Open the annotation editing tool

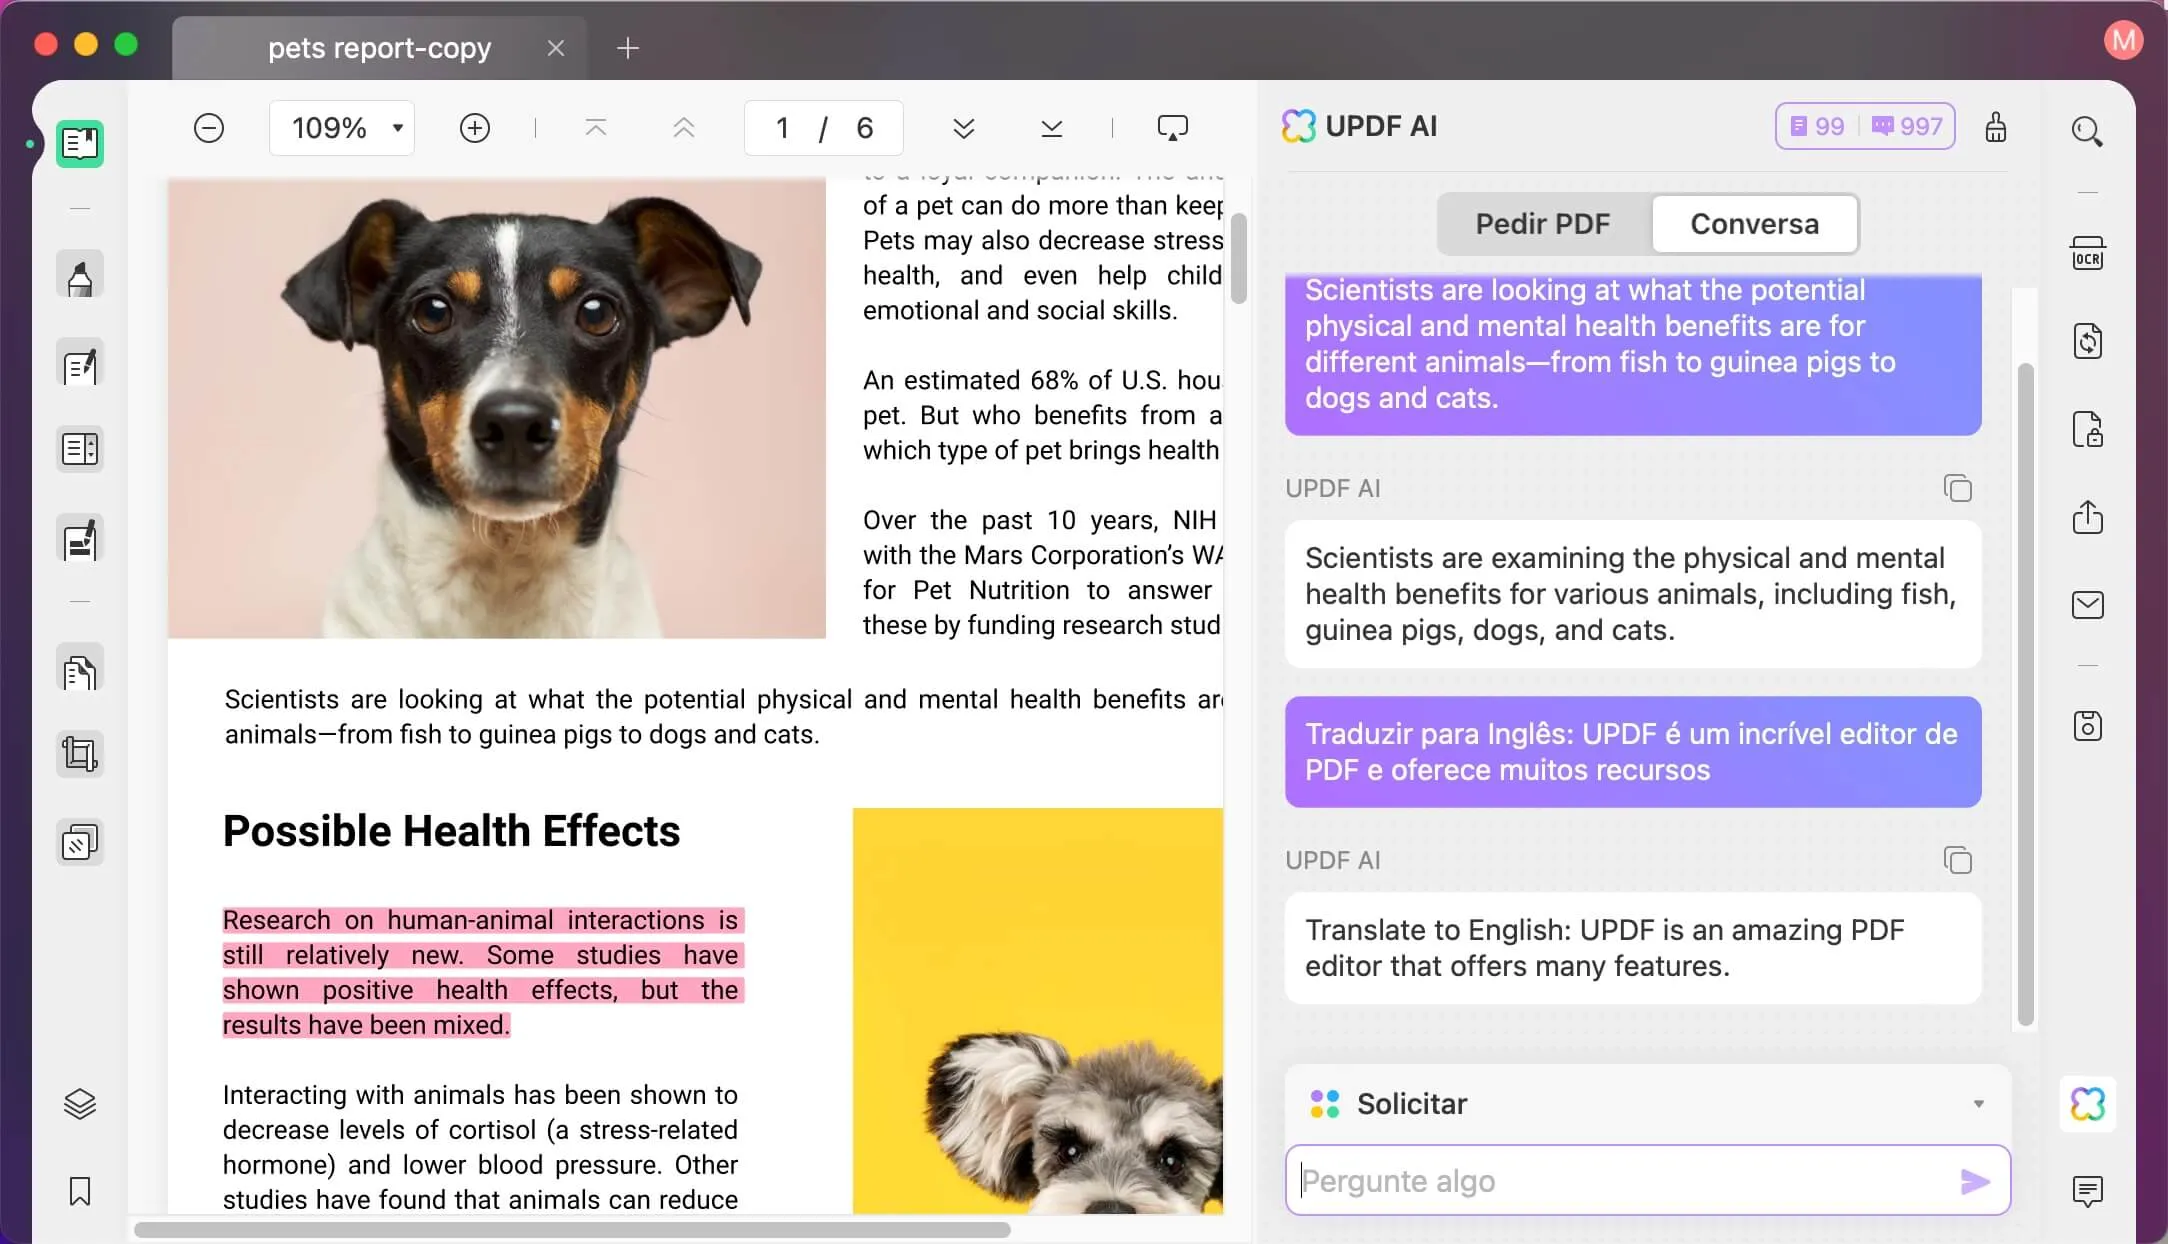click(x=80, y=363)
